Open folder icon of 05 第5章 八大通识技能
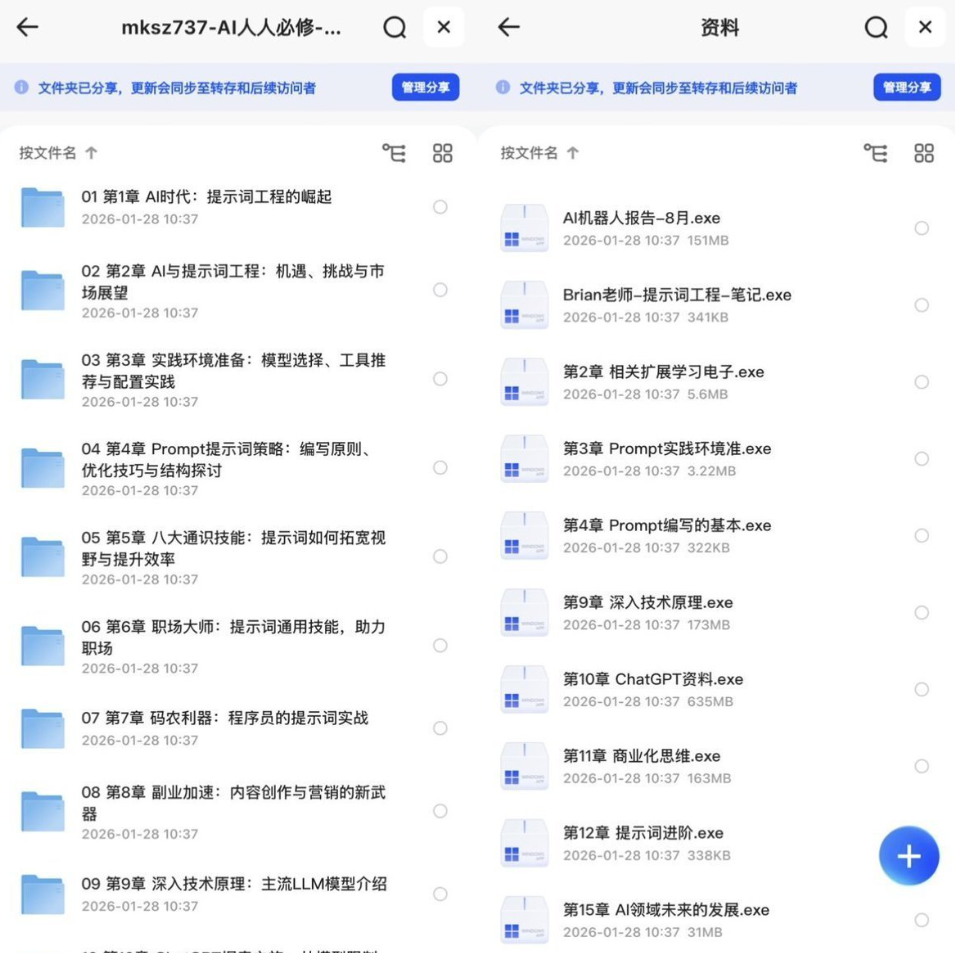The height and width of the screenshot is (953, 955). coord(43,557)
